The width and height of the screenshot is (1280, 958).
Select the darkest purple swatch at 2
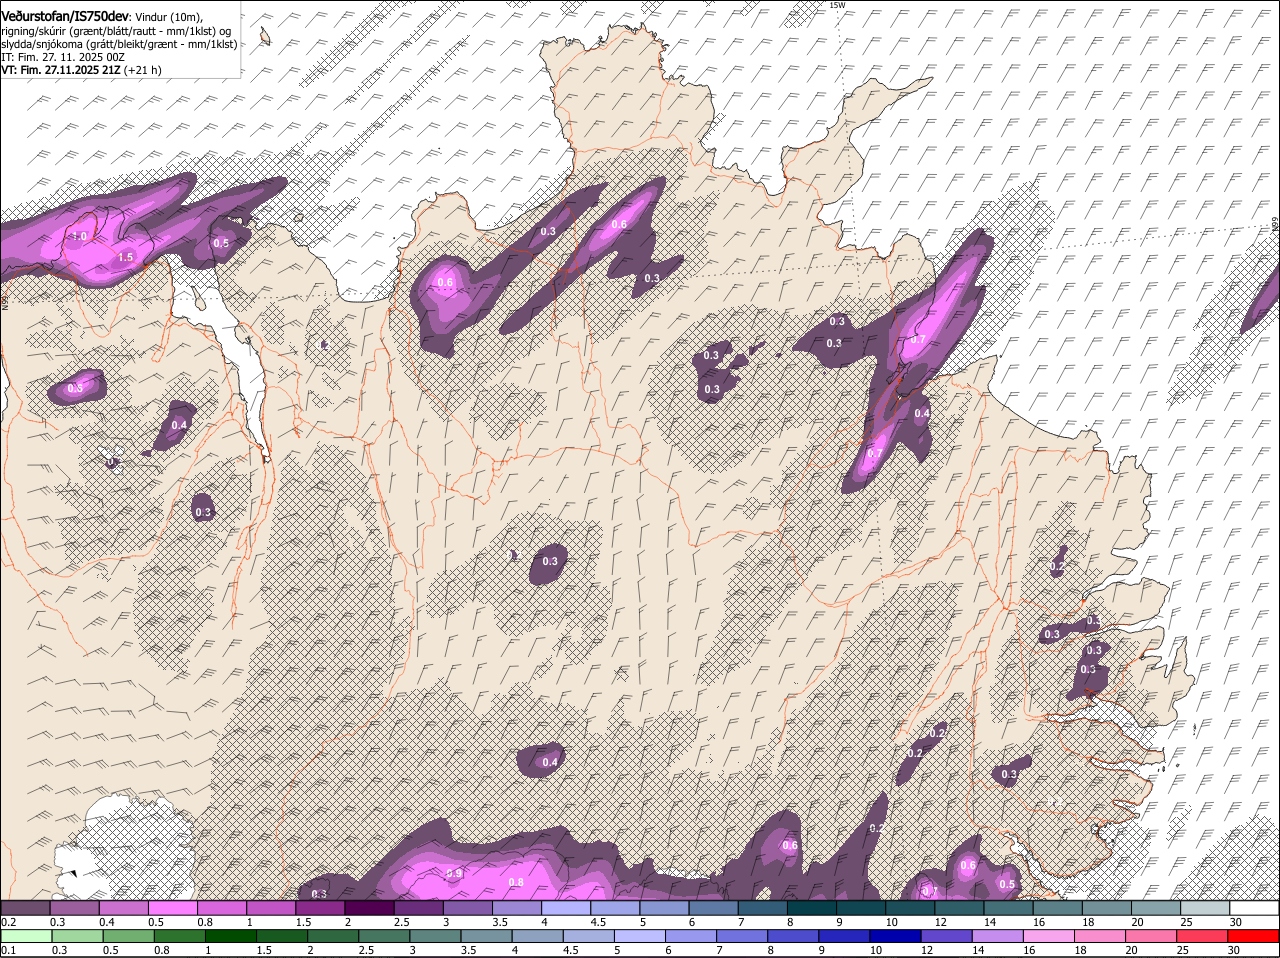click(369, 908)
